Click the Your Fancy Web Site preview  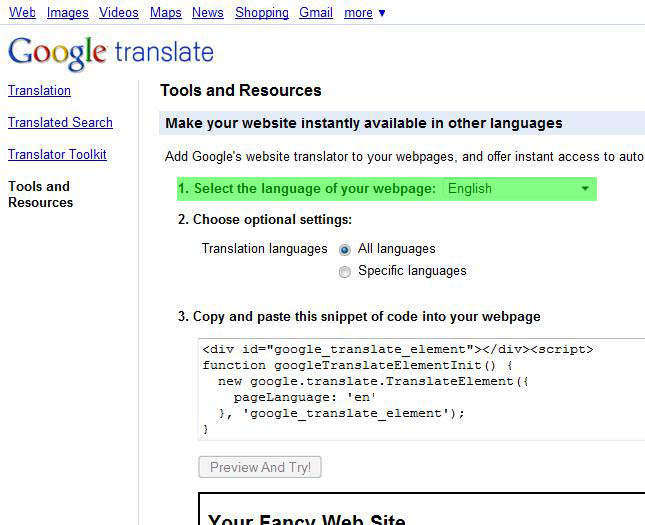[x=422, y=509]
